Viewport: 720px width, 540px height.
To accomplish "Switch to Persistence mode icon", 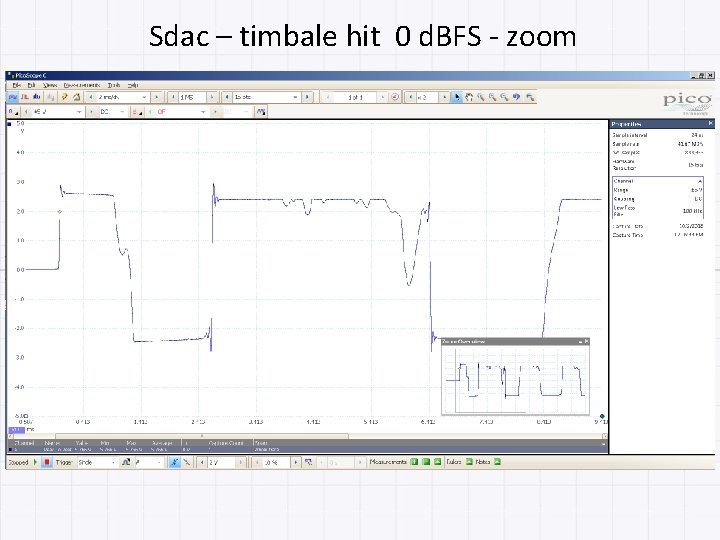I will (x=25, y=97).
